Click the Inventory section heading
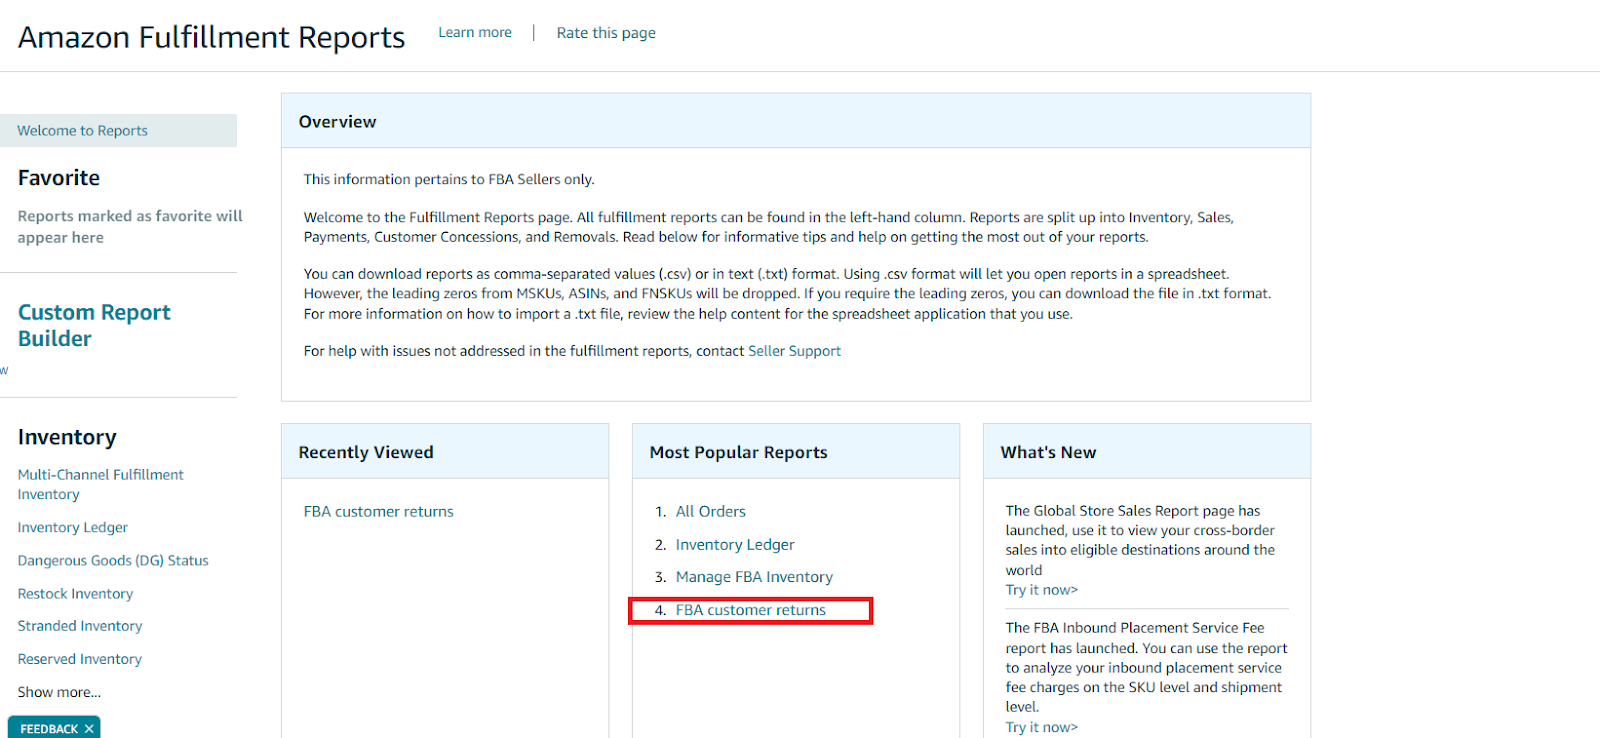 coord(67,437)
